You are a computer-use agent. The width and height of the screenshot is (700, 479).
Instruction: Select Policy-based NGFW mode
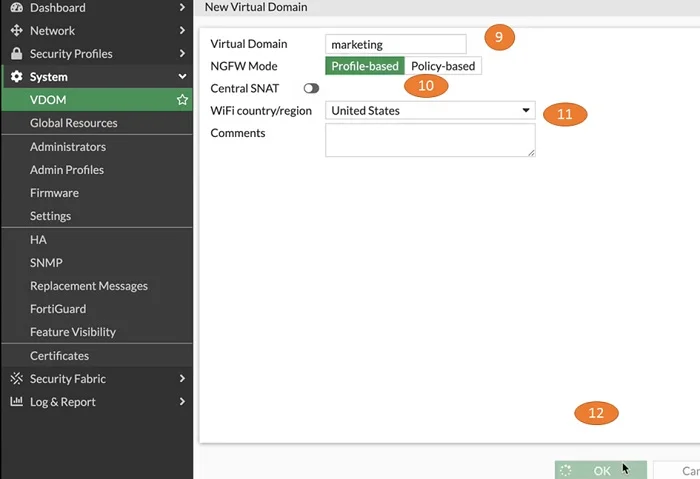coord(443,66)
